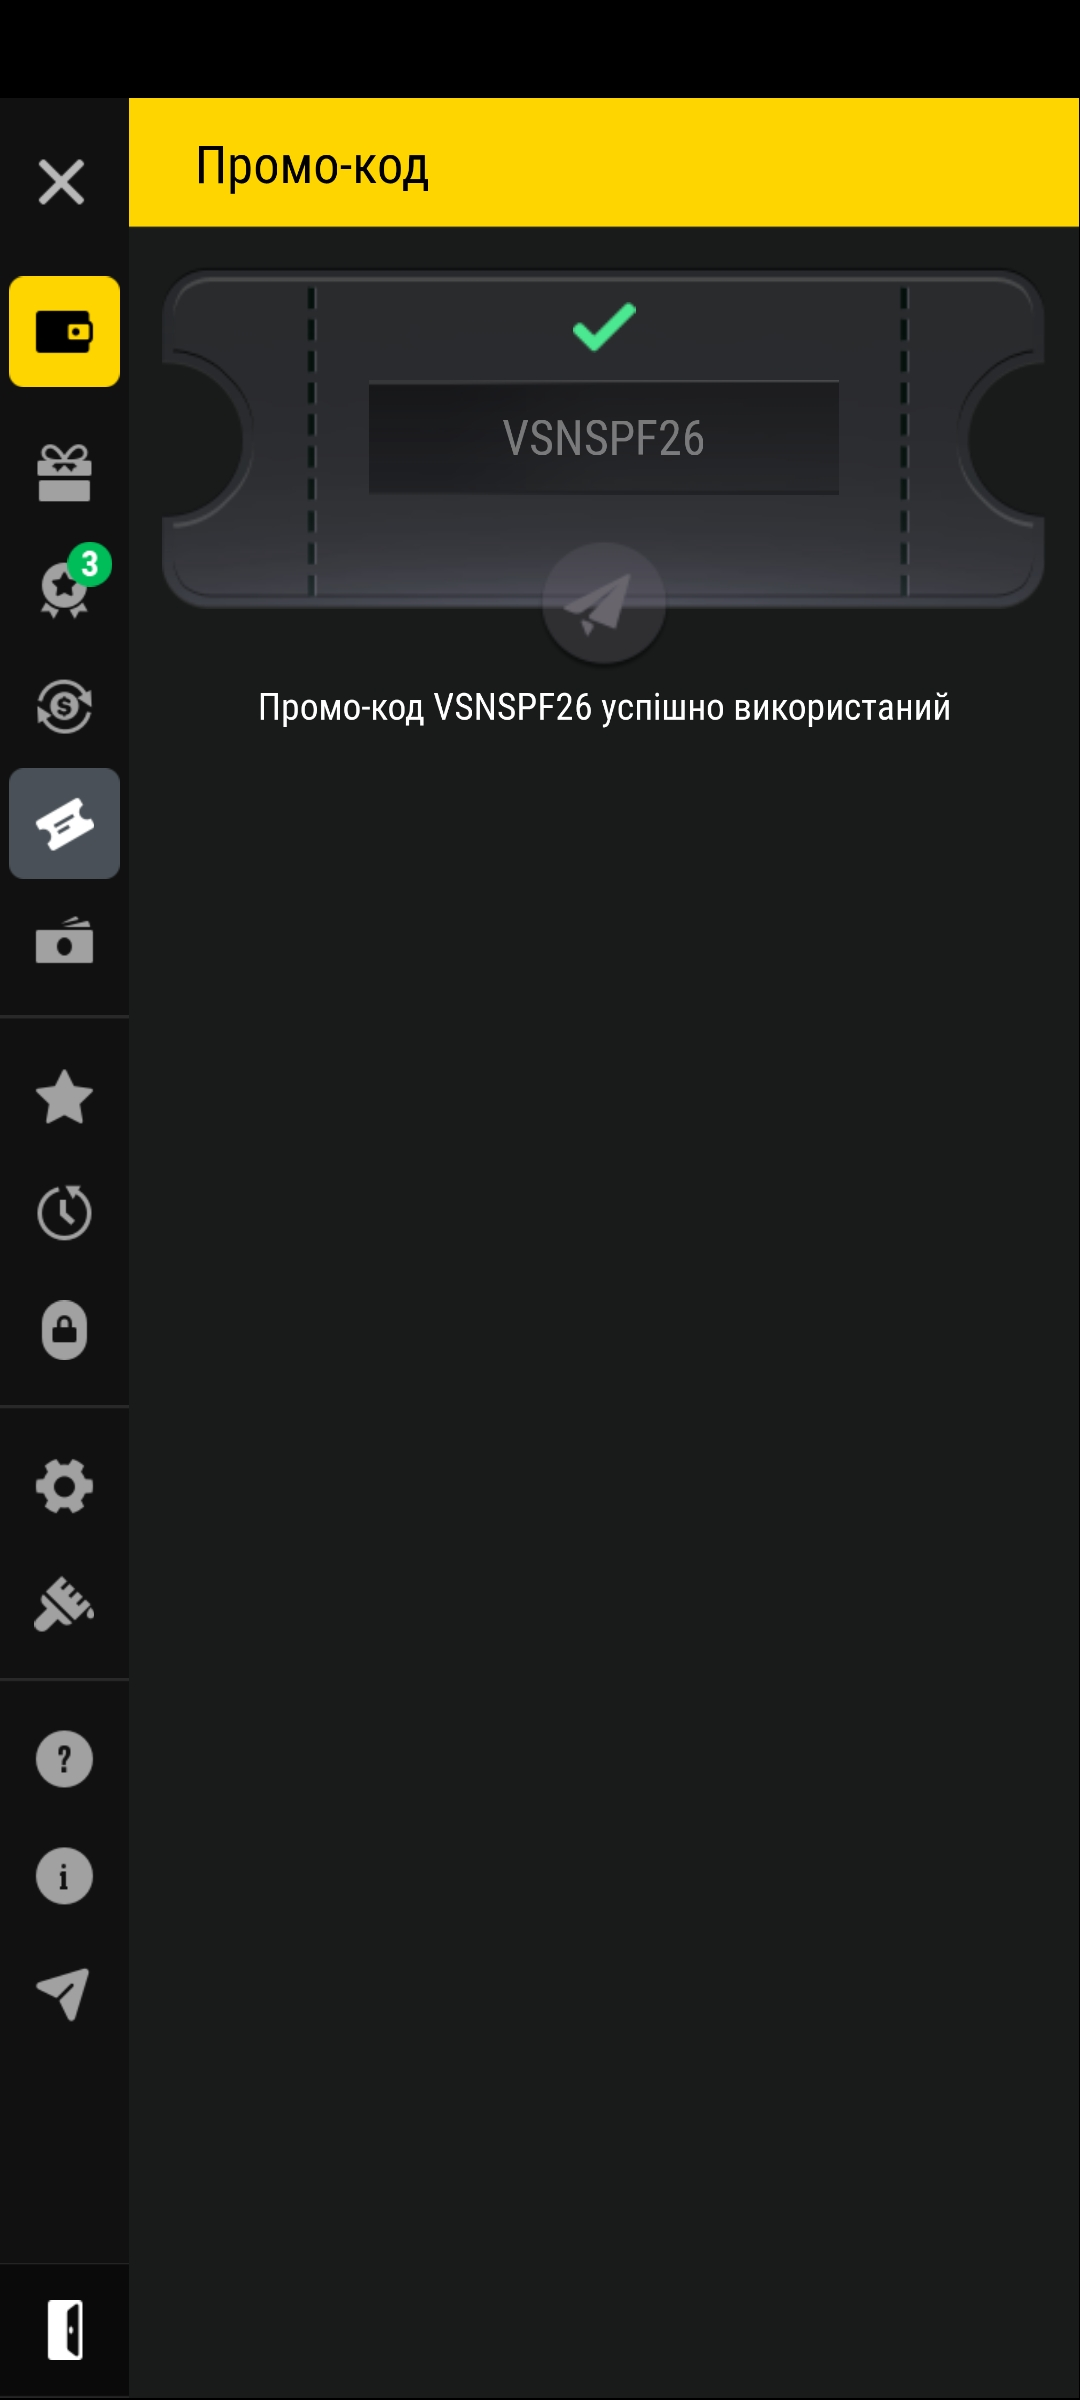1080x2400 pixels.
Task: Submit promo code with paper plane button
Action: 603,604
